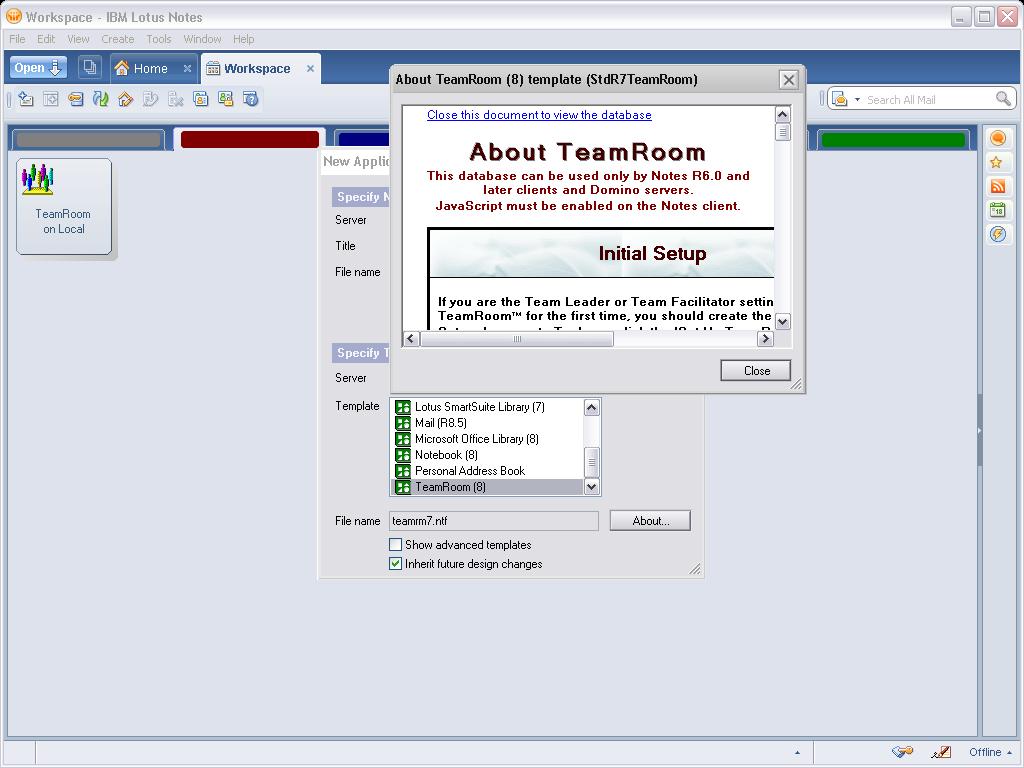
Task: Click the greyed checklist toolbar icon
Action: point(150,99)
